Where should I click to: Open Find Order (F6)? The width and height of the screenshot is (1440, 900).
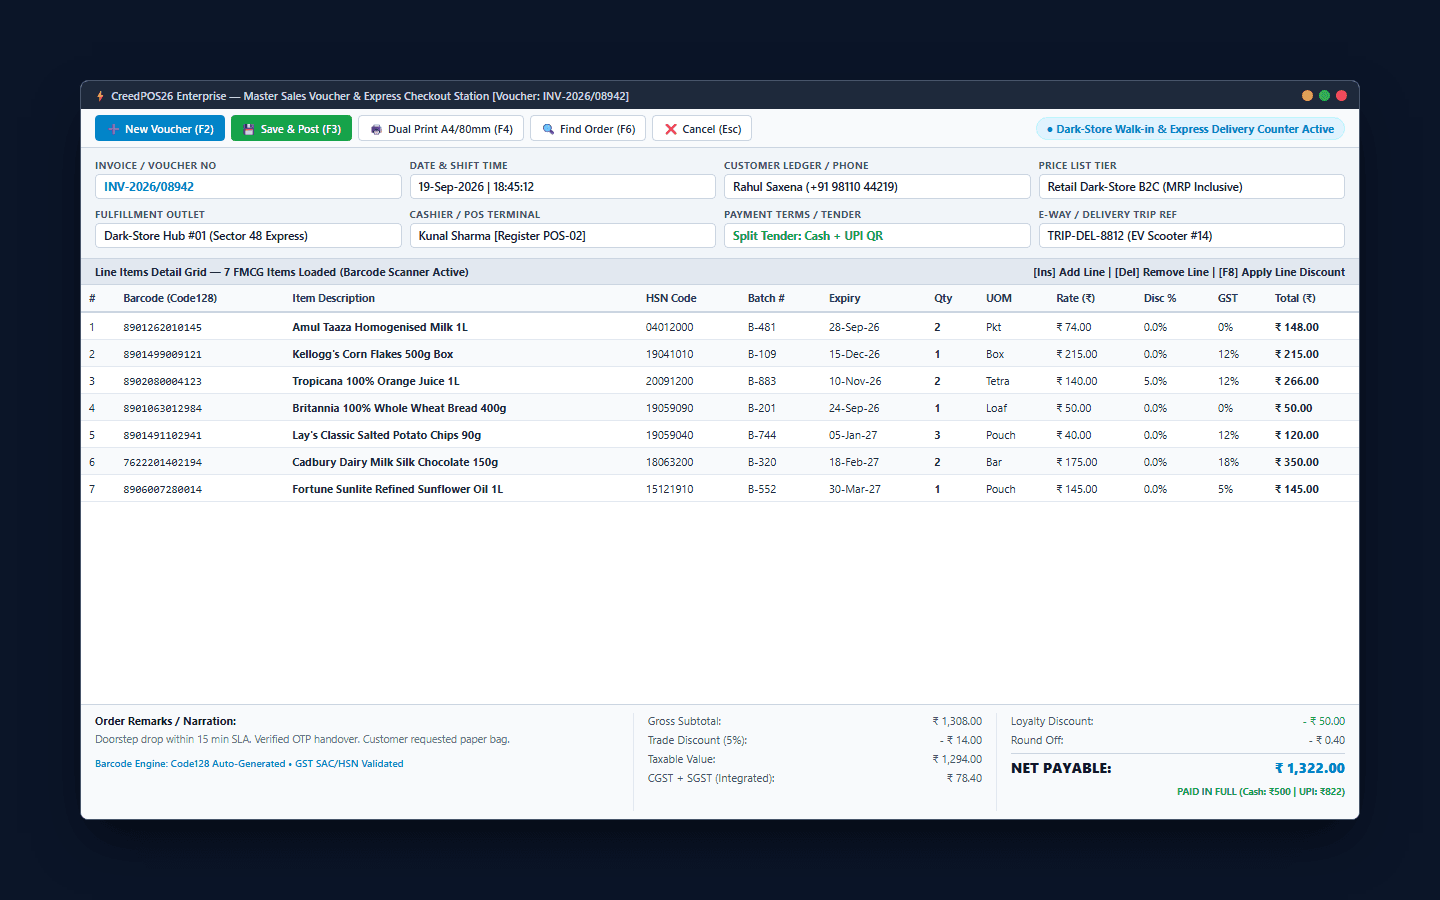click(x=588, y=129)
